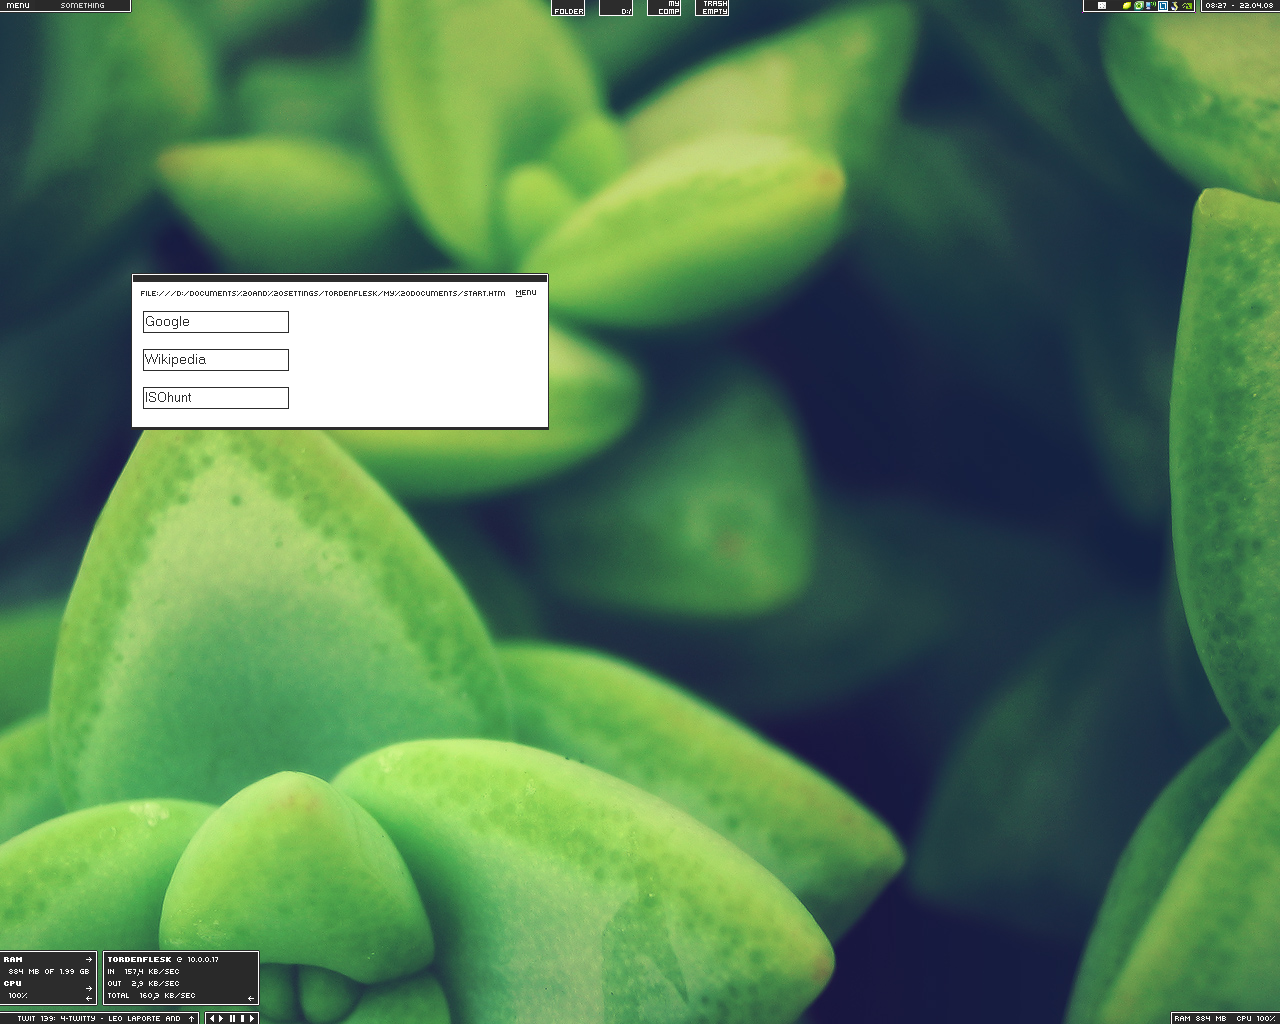Click the blue square bracket tray icon
Image resolution: width=1280 pixels, height=1024 pixels.
pos(1163,6)
